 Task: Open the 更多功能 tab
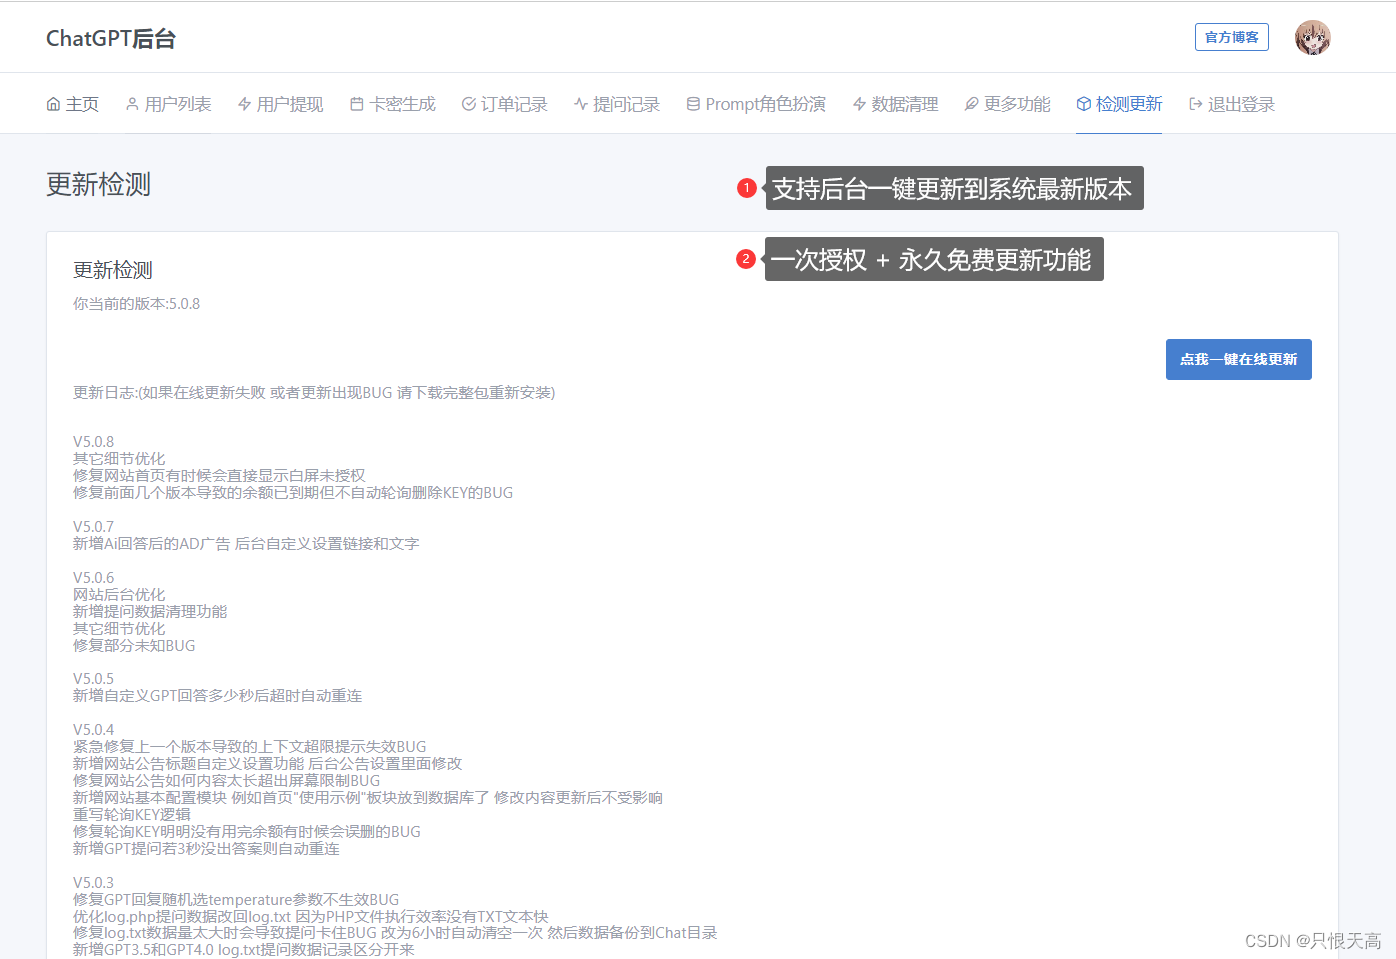[x=1008, y=104]
